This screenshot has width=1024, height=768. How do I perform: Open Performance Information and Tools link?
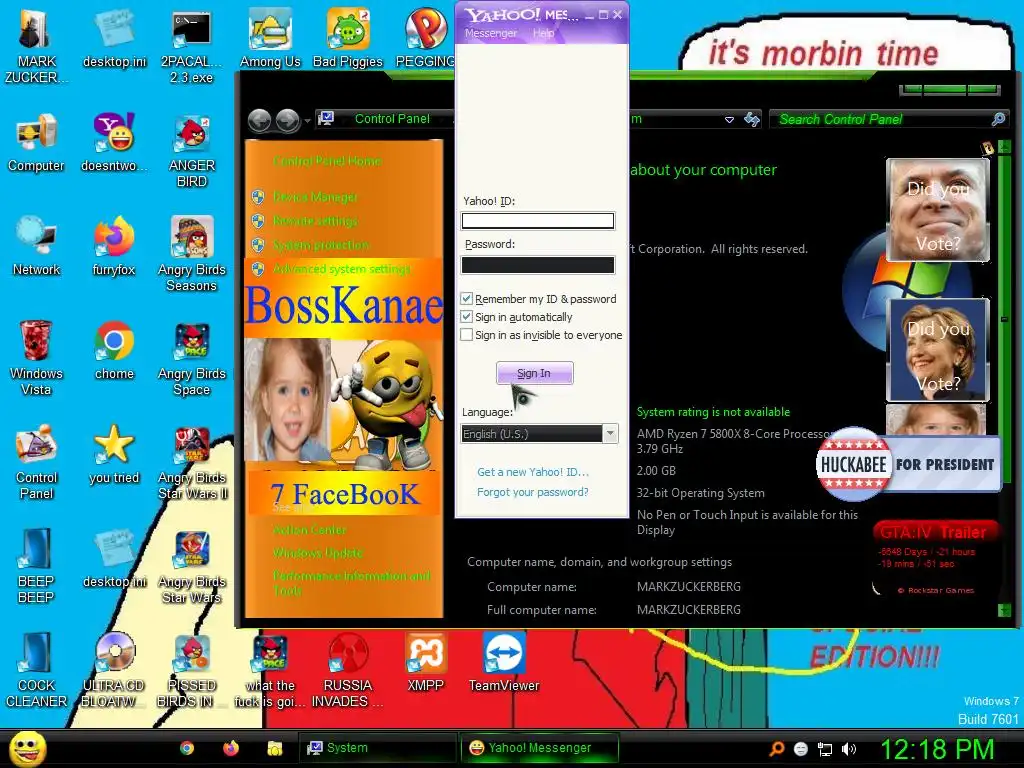click(x=351, y=583)
